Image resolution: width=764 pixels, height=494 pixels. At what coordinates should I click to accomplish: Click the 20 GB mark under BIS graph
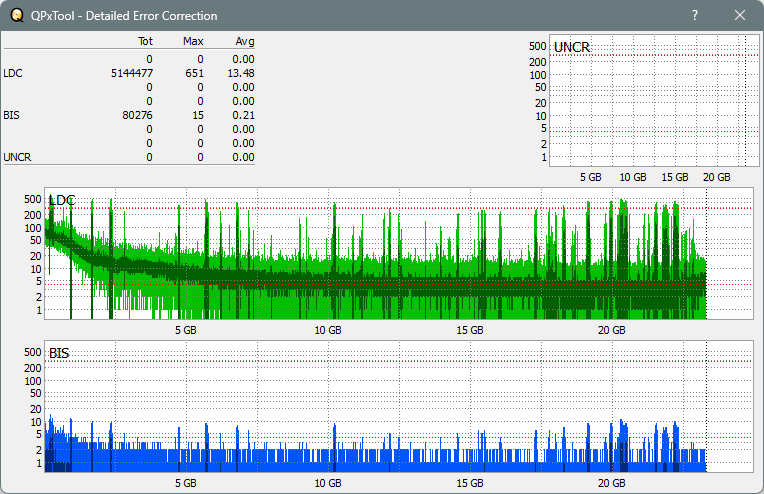611,483
